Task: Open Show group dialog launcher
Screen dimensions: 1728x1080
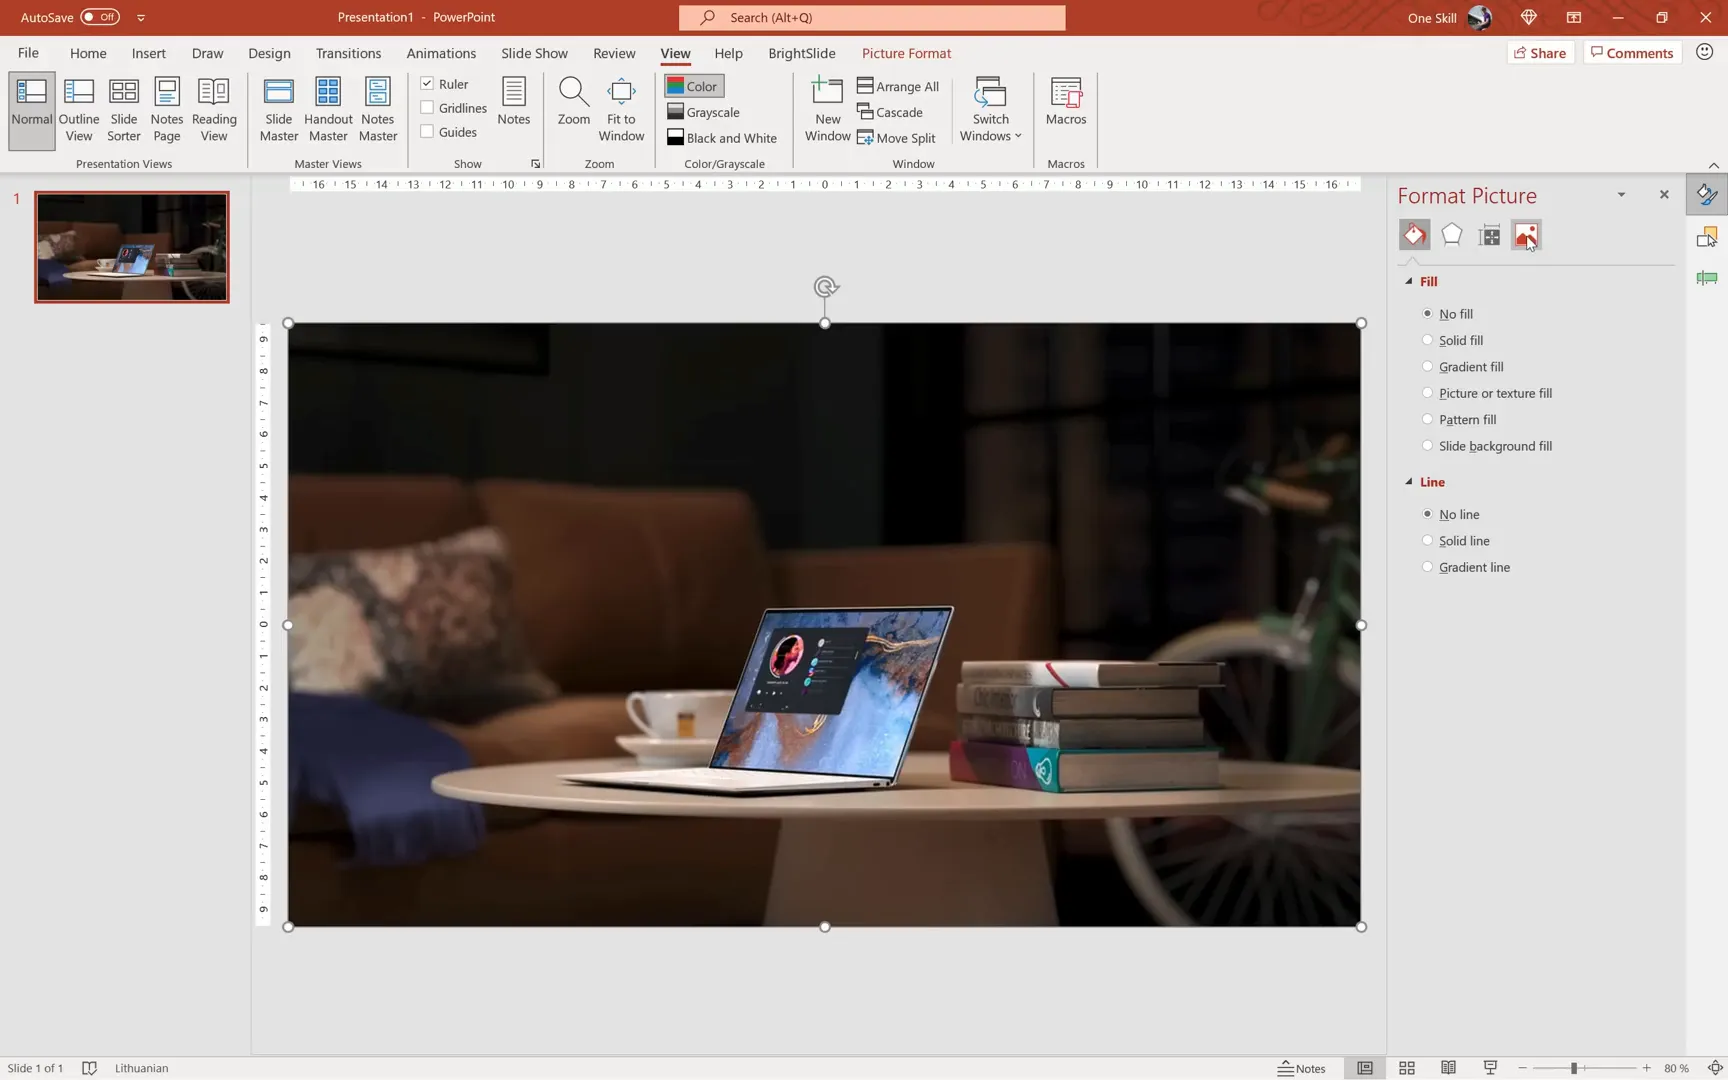Action: pyautogui.click(x=535, y=164)
